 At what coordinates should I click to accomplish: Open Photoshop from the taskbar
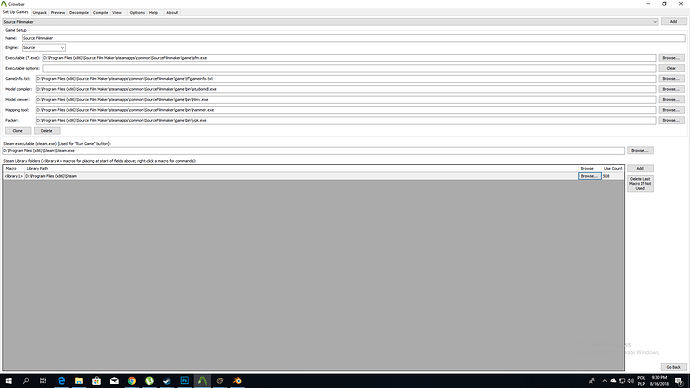184,381
